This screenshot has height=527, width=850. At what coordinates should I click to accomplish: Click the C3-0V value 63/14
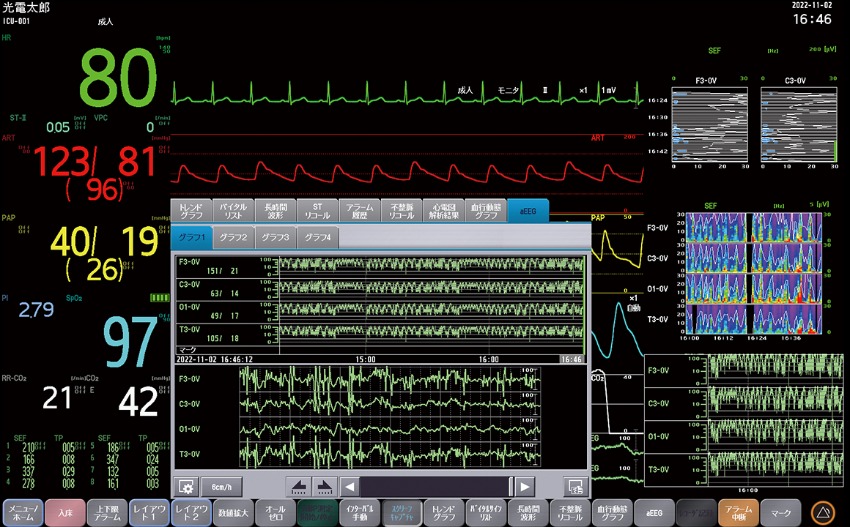224,293
